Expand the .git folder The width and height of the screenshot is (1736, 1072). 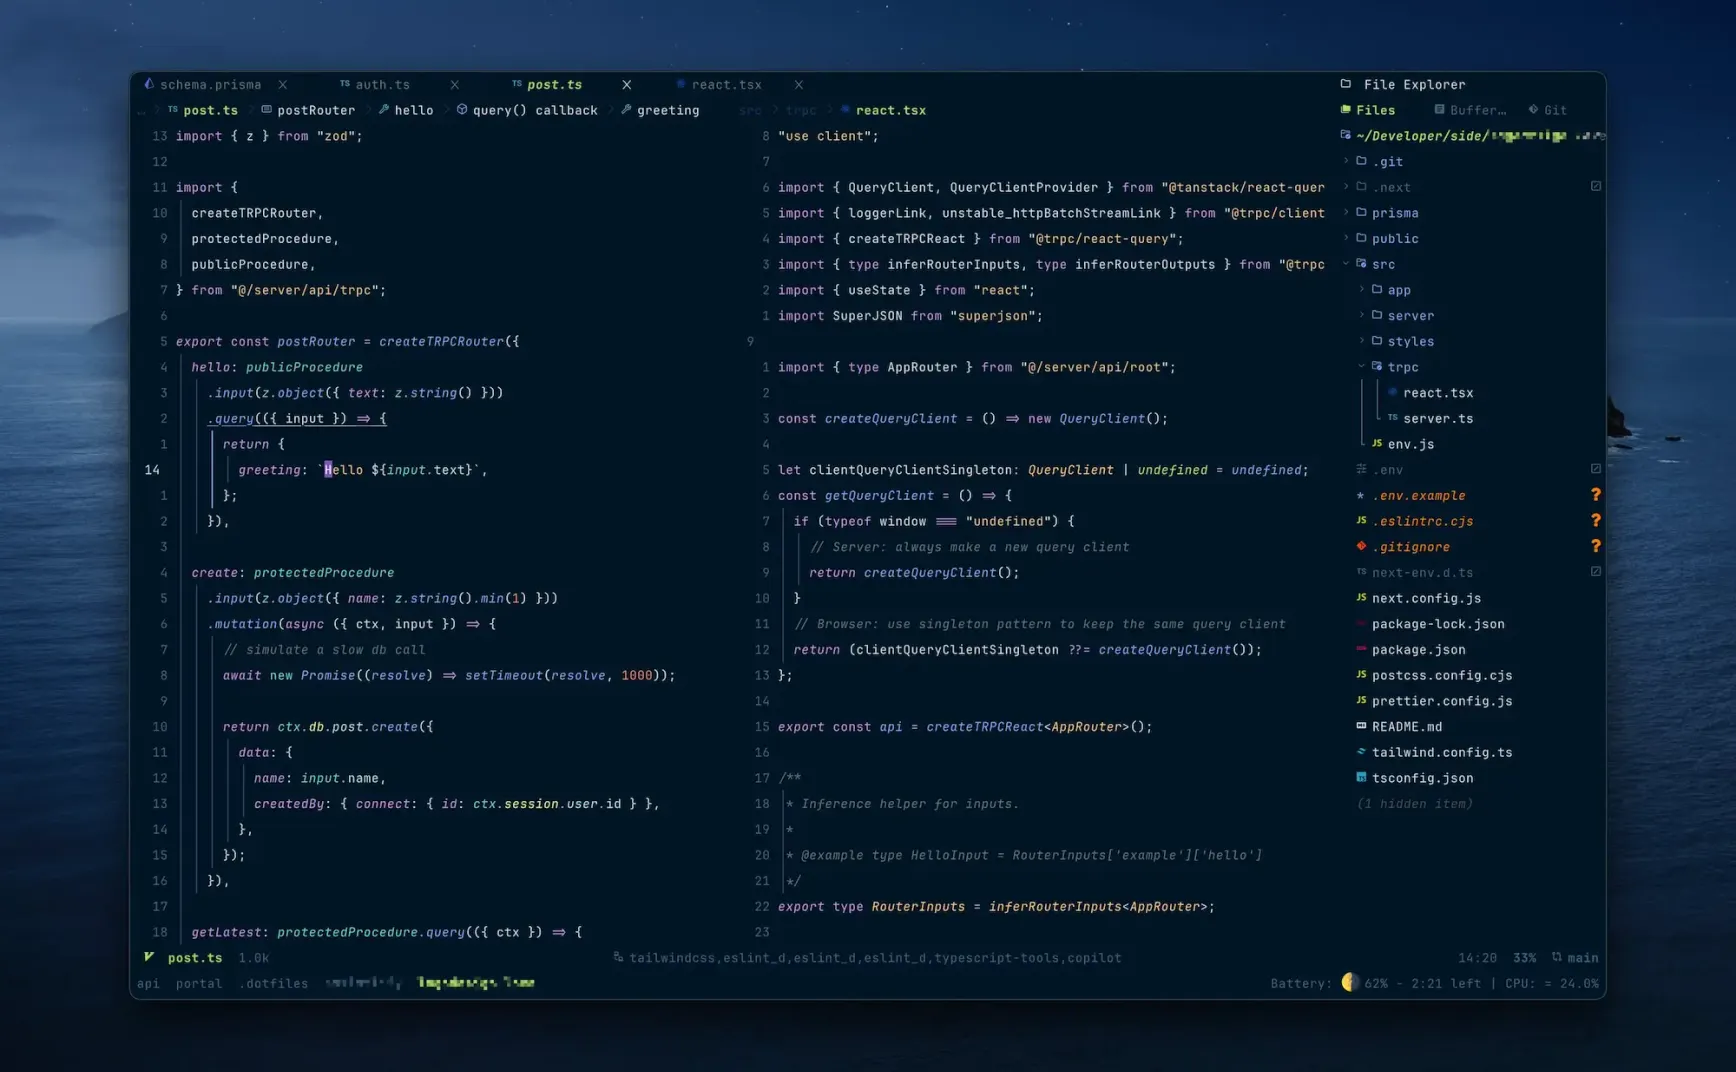pyautogui.click(x=1345, y=161)
